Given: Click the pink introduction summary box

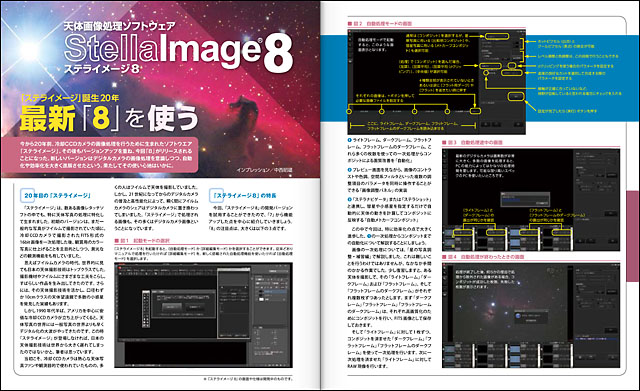Looking at the screenshot, I should tap(100, 155).
